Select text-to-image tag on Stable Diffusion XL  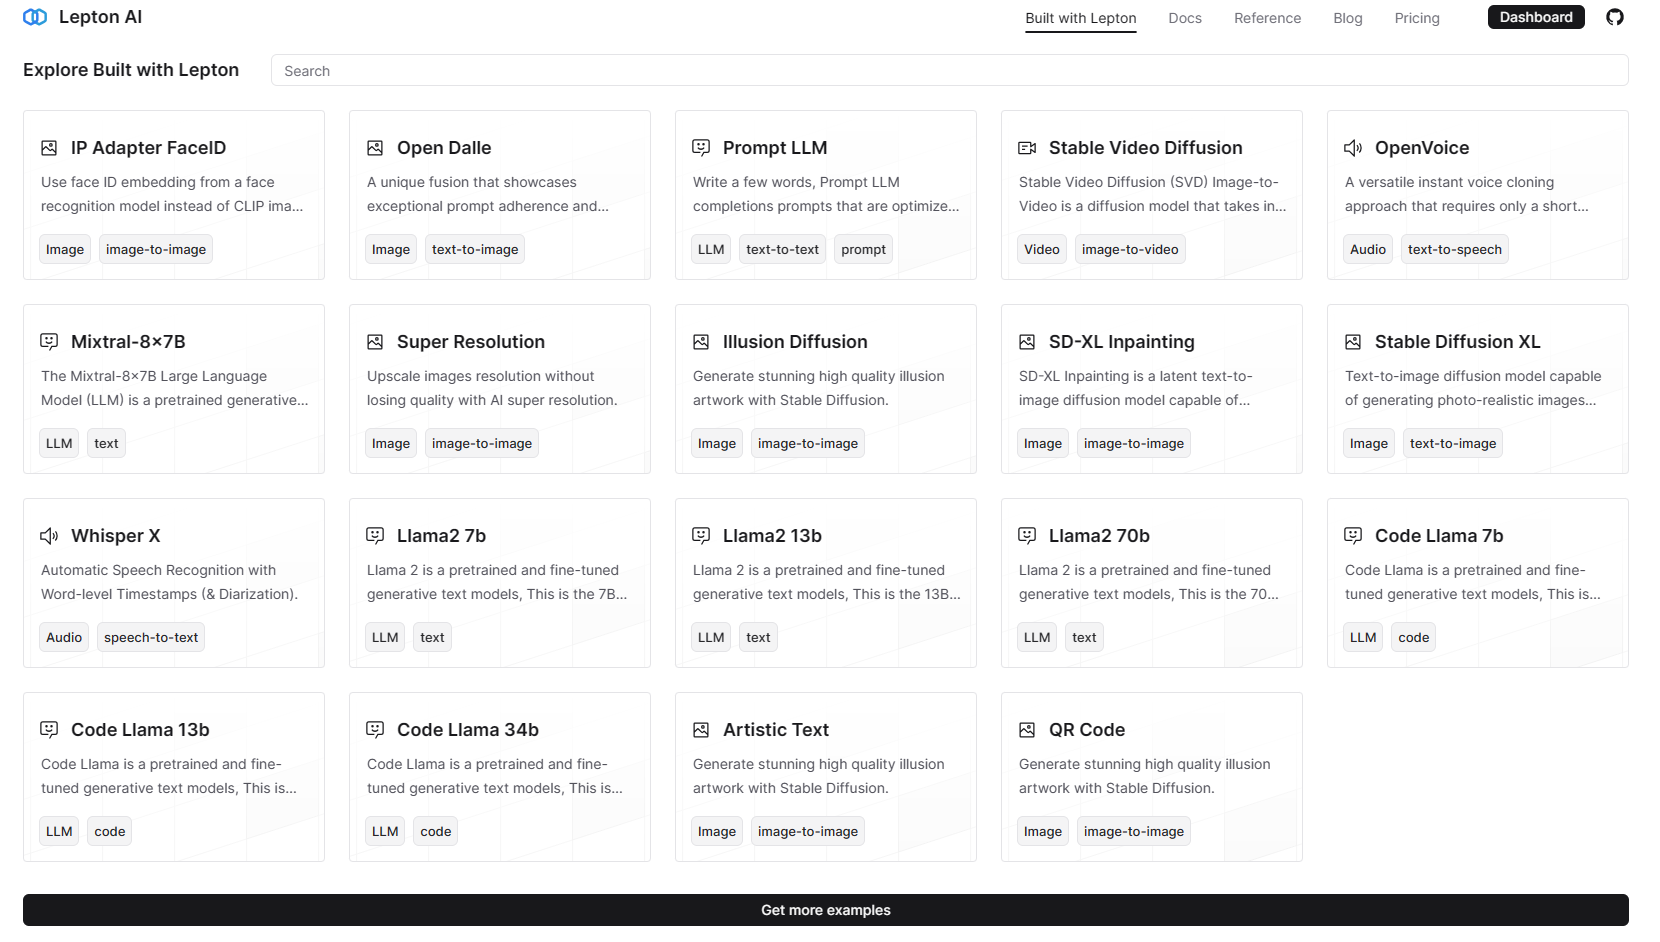[1453, 443]
